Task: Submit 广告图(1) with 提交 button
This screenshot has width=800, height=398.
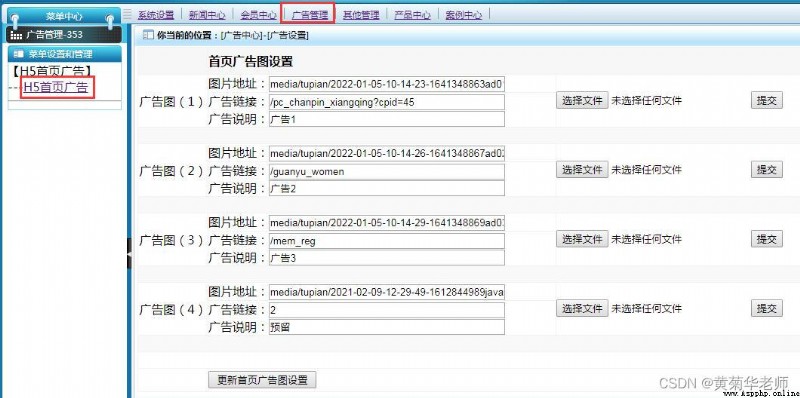Action: coord(766,101)
